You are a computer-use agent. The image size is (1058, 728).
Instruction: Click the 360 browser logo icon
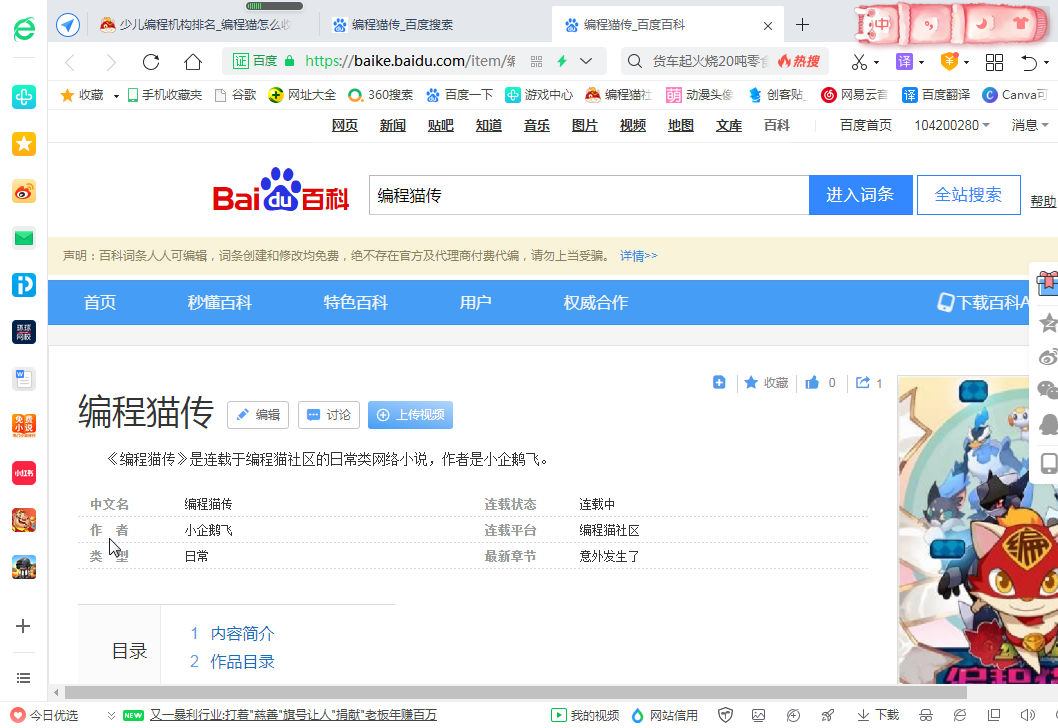pyautogui.click(x=24, y=28)
